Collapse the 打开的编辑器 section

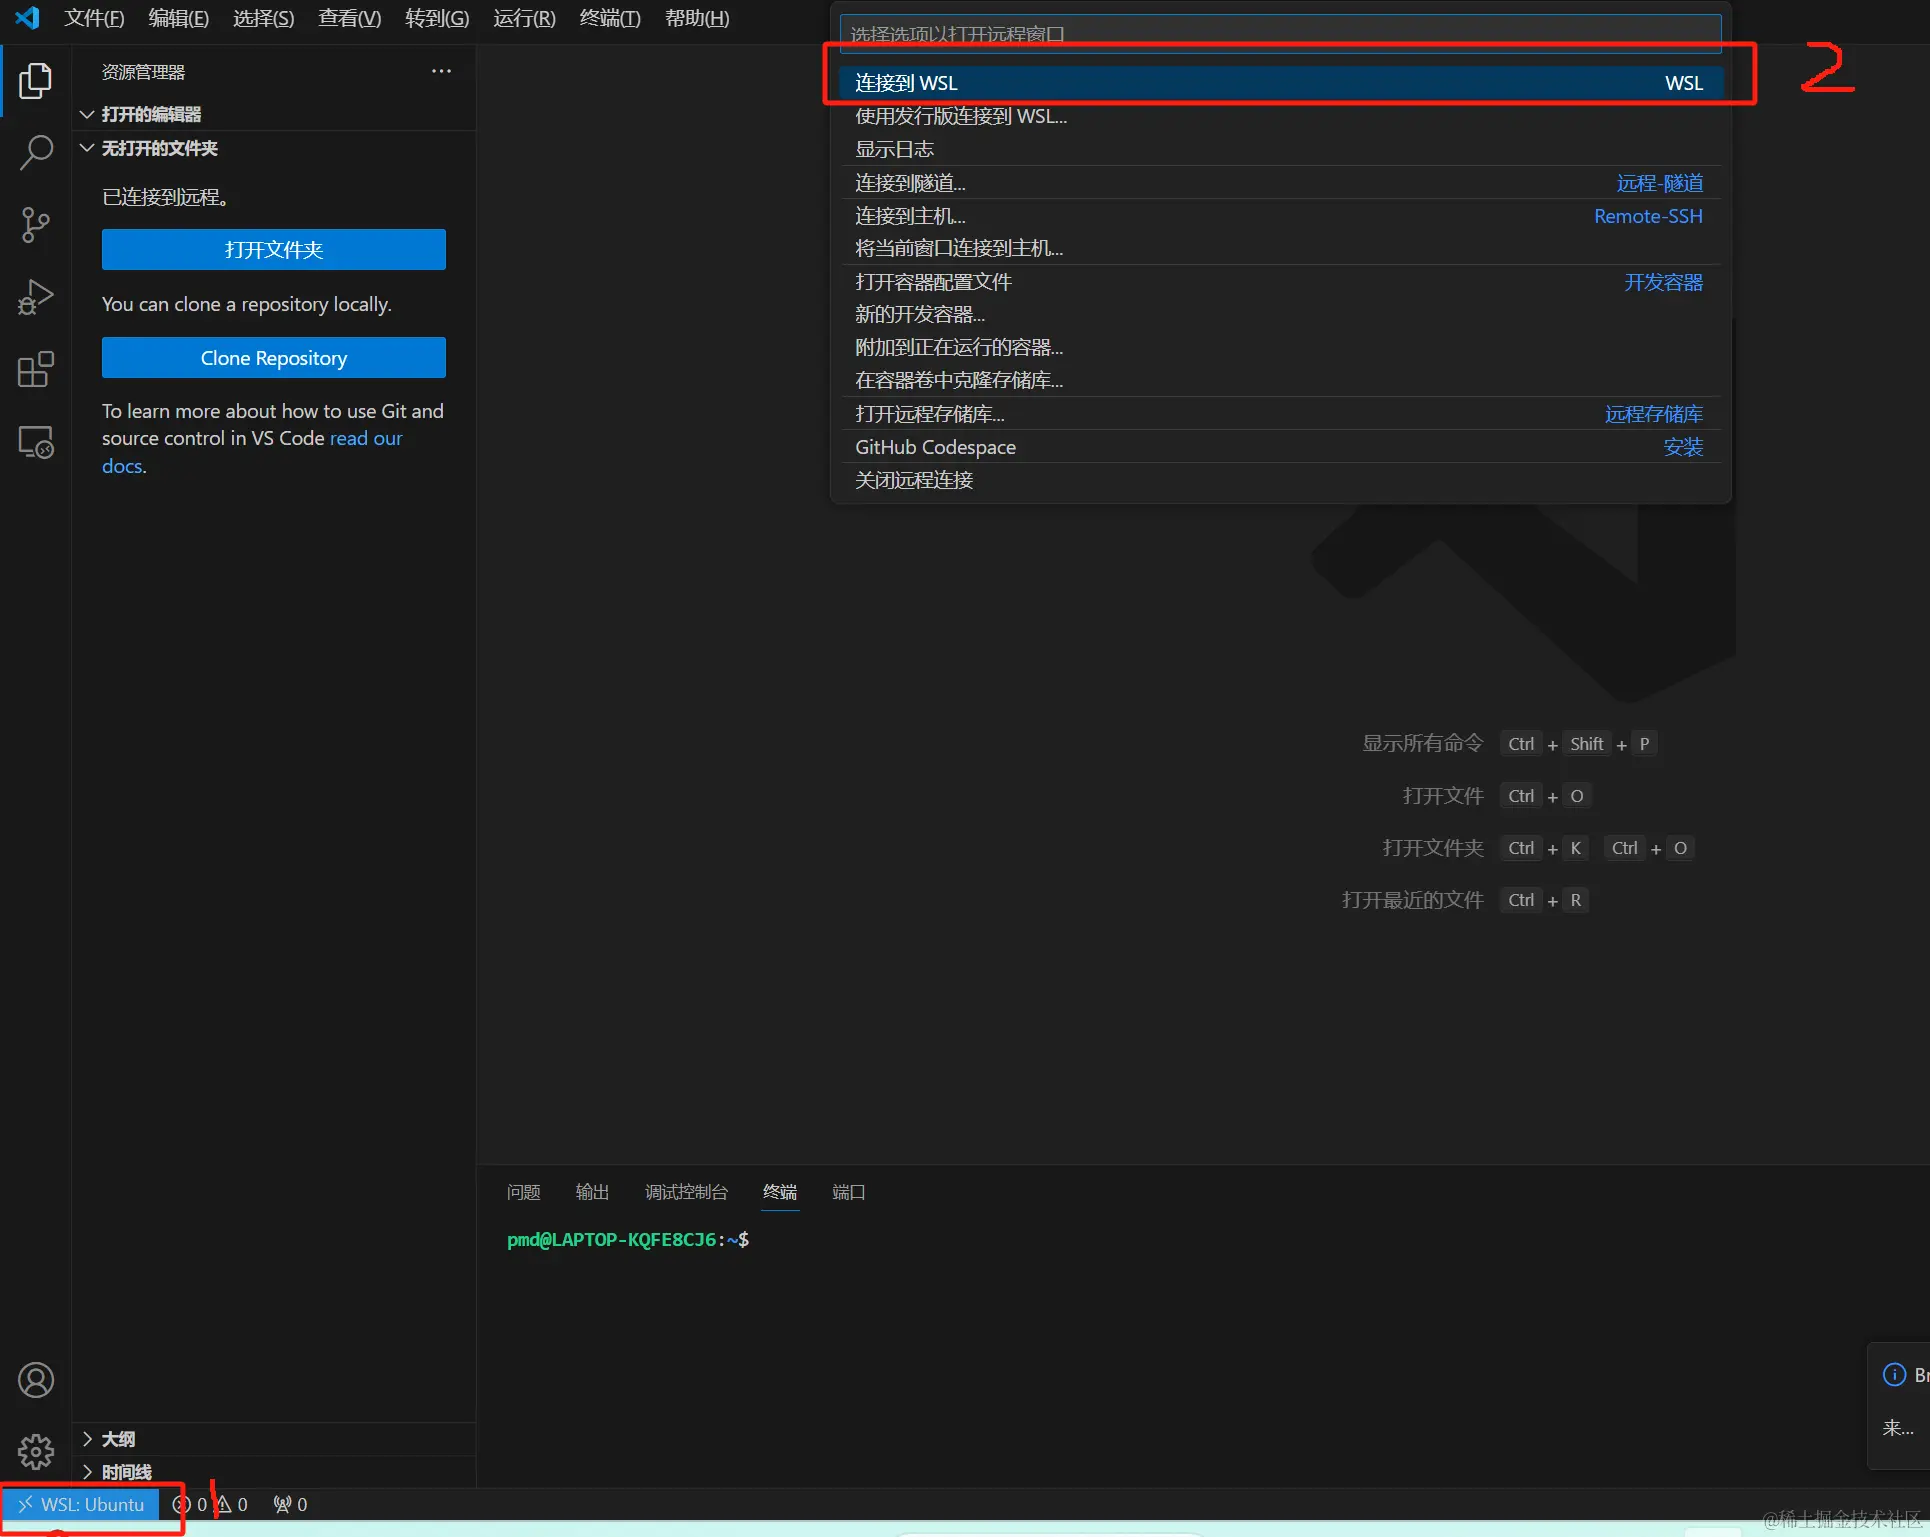click(276, 114)
